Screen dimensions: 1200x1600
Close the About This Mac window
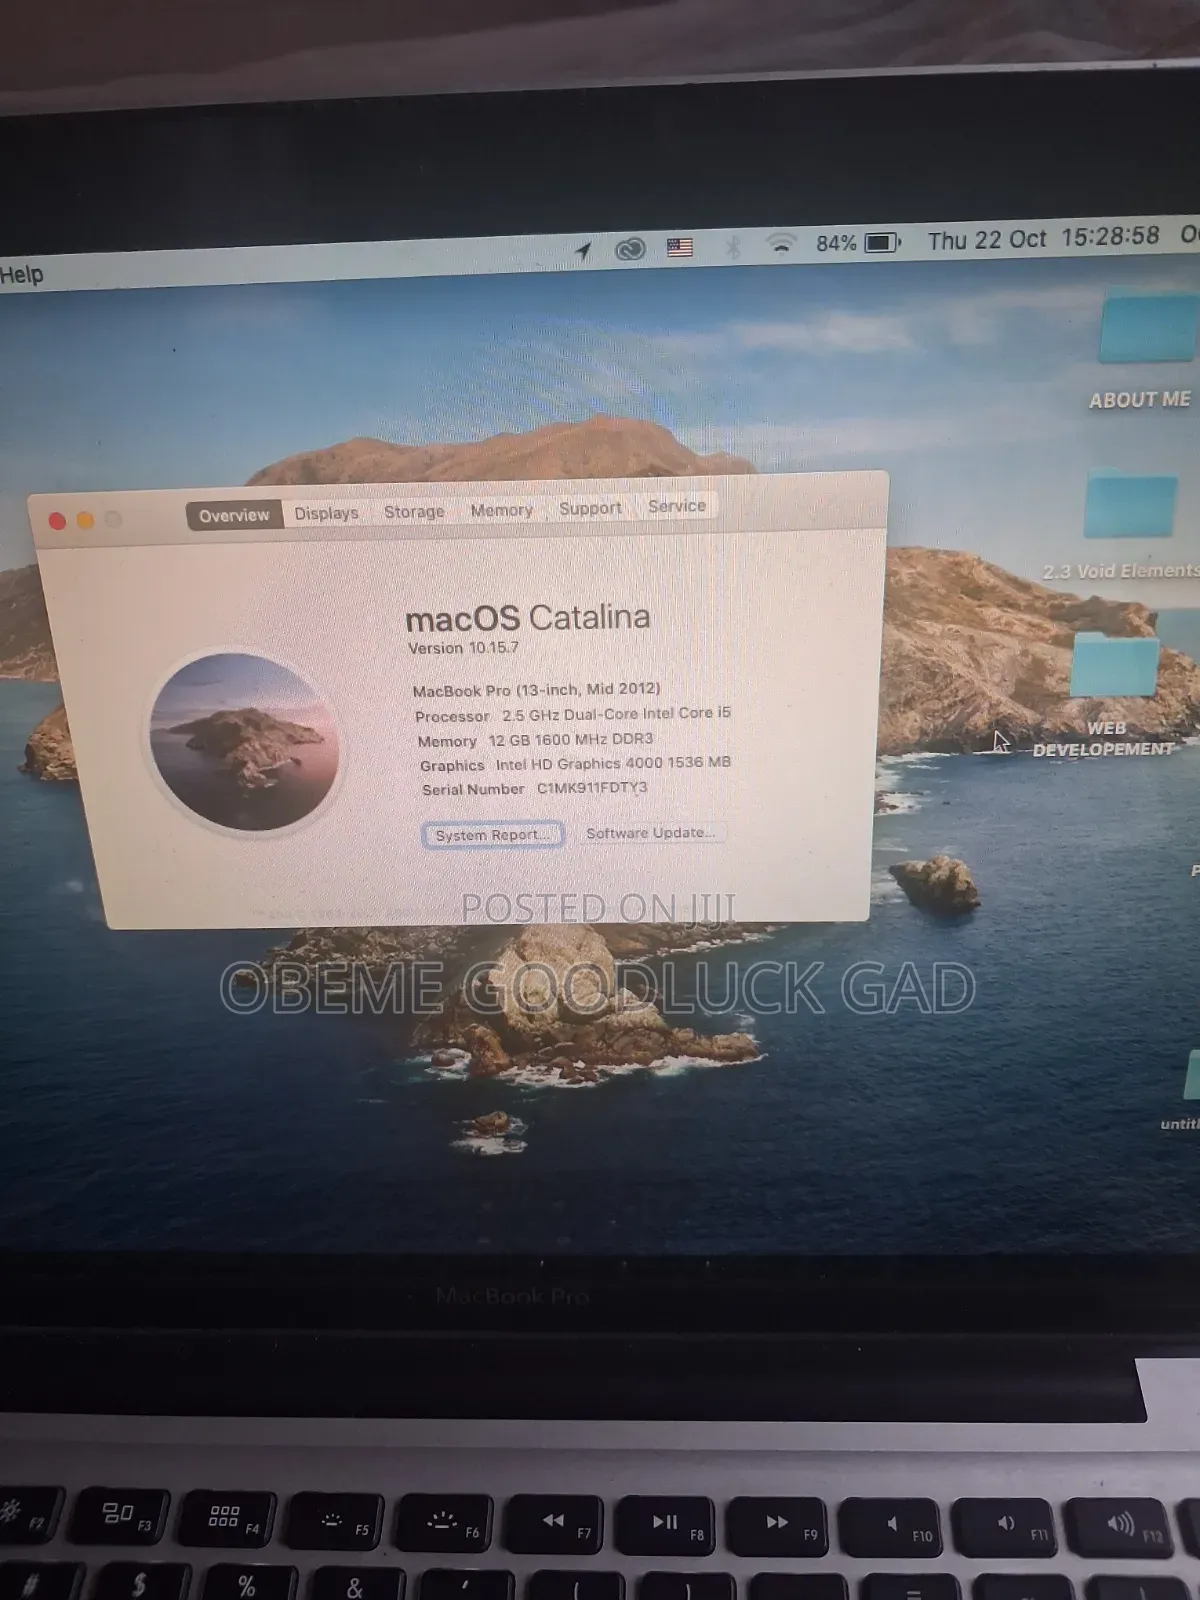click(x=57, y=521)
